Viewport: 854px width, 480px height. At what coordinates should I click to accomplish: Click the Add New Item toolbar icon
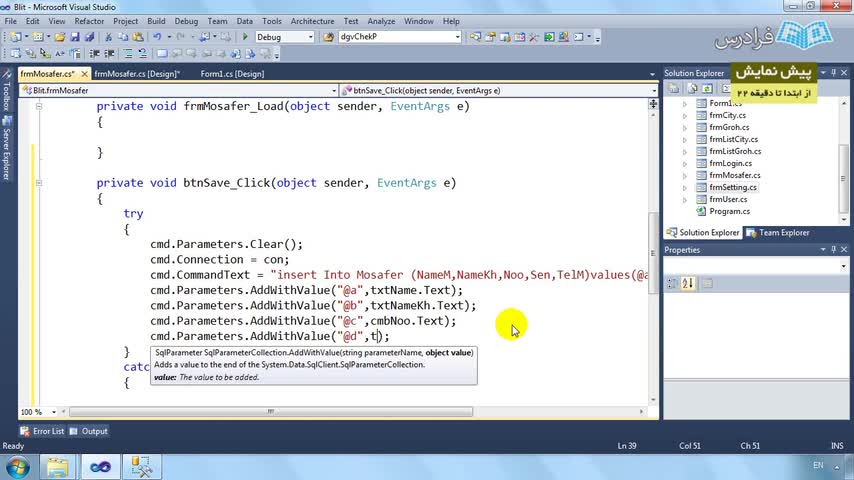[38, 37]
